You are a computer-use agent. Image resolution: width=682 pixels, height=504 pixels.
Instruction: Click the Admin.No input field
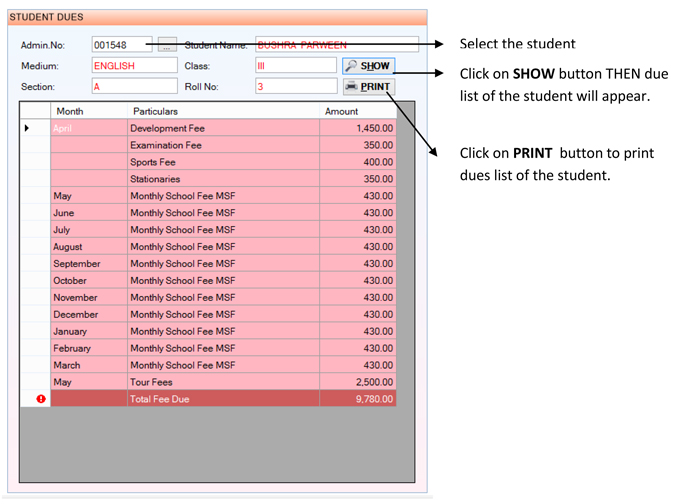[122, 45]
